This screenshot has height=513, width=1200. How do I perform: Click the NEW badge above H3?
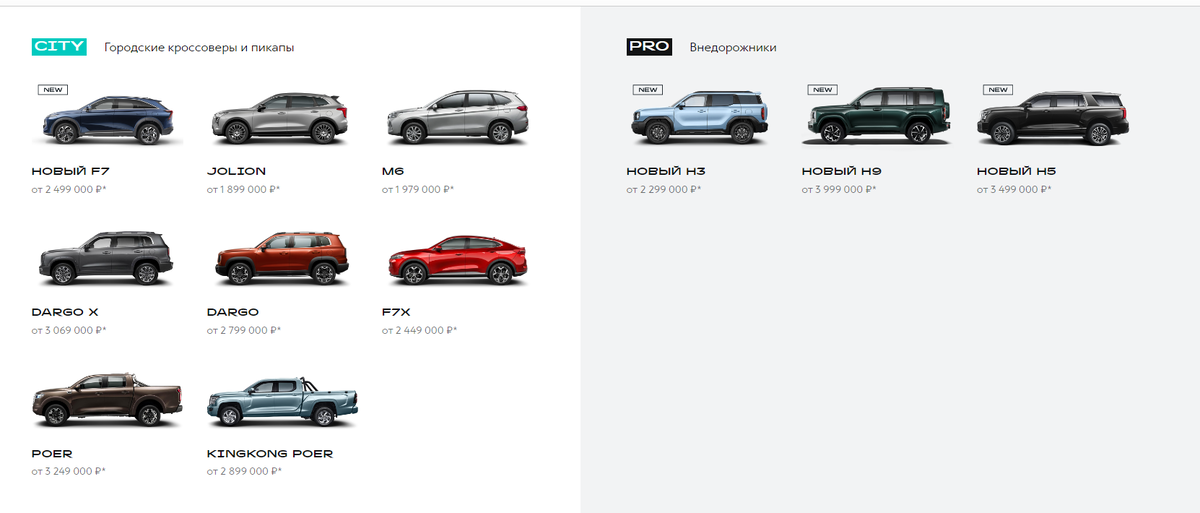647,89
